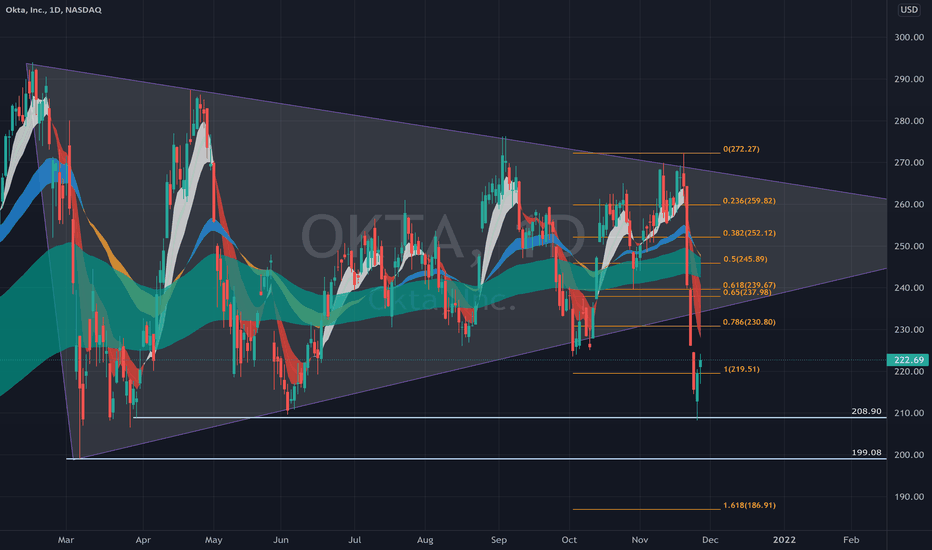Viewport: 932px width, 550px height.
Task: Select the Okta, Inc., 1D, NASDAQ title
Action: (53, 10)
